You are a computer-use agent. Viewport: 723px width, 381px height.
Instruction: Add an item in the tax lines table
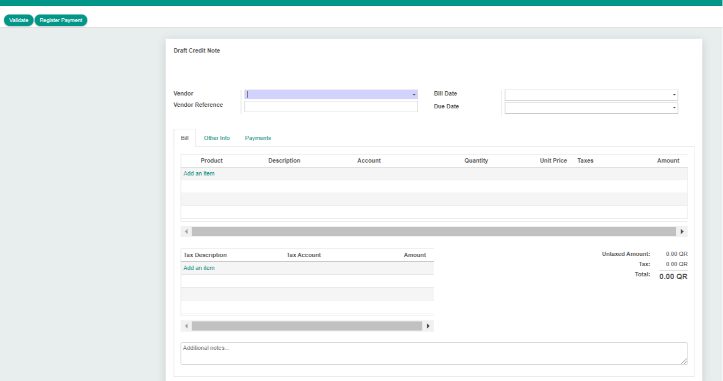[x=199, y=268]
